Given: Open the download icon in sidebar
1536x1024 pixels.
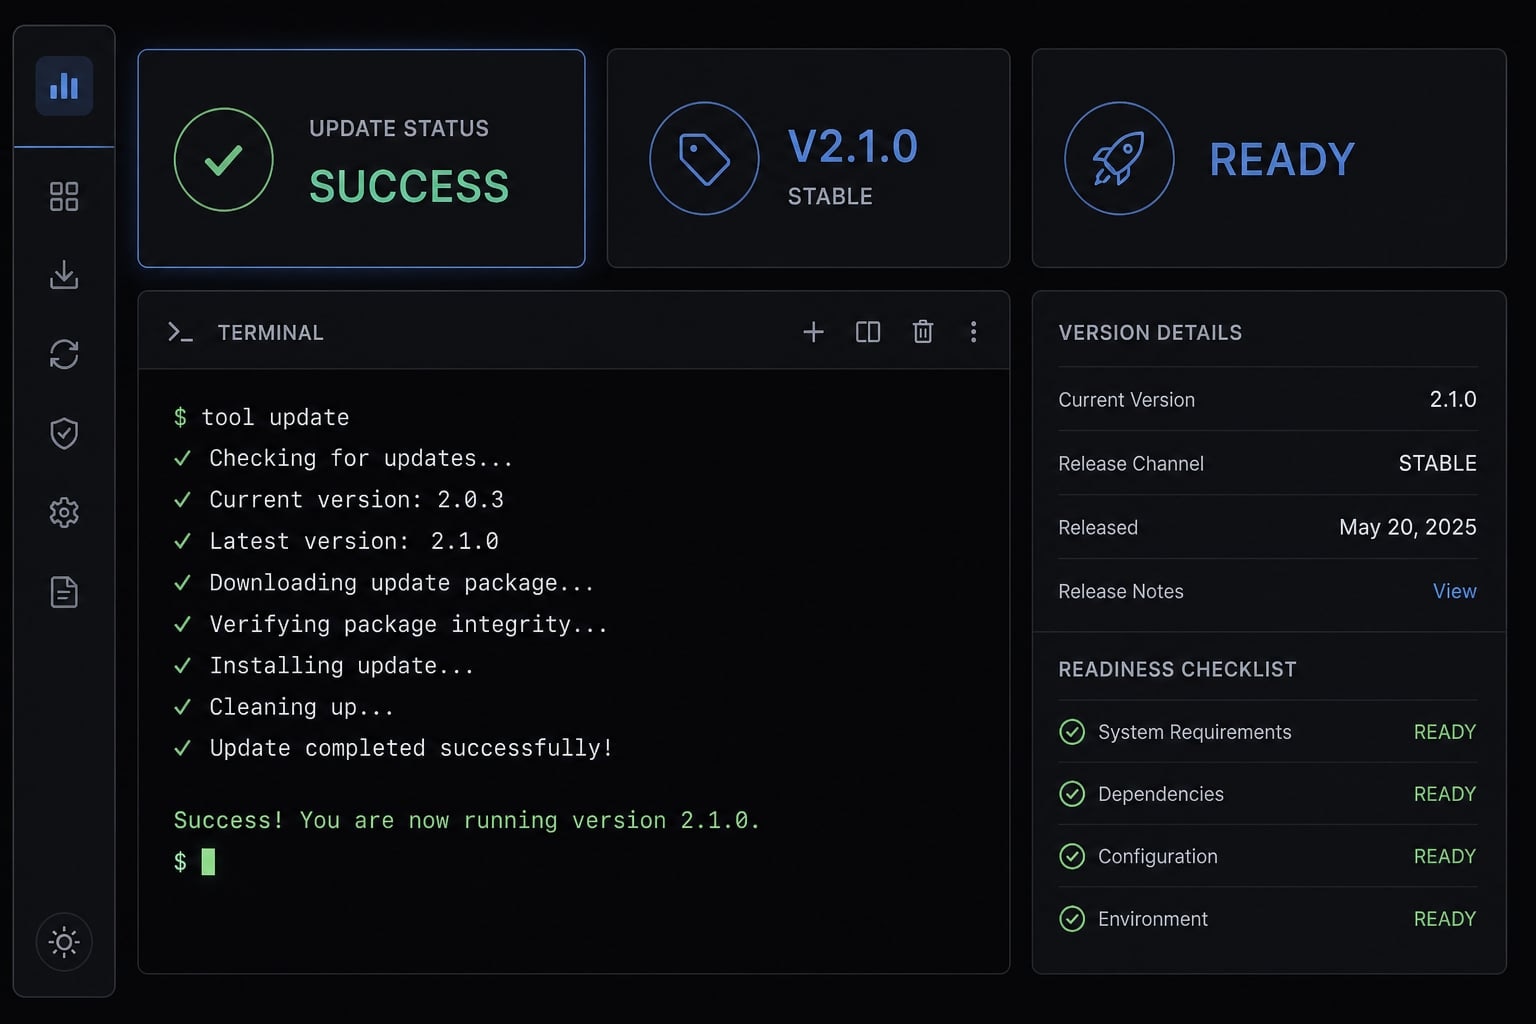Looking at the screenshot, I should coord(64,275).
